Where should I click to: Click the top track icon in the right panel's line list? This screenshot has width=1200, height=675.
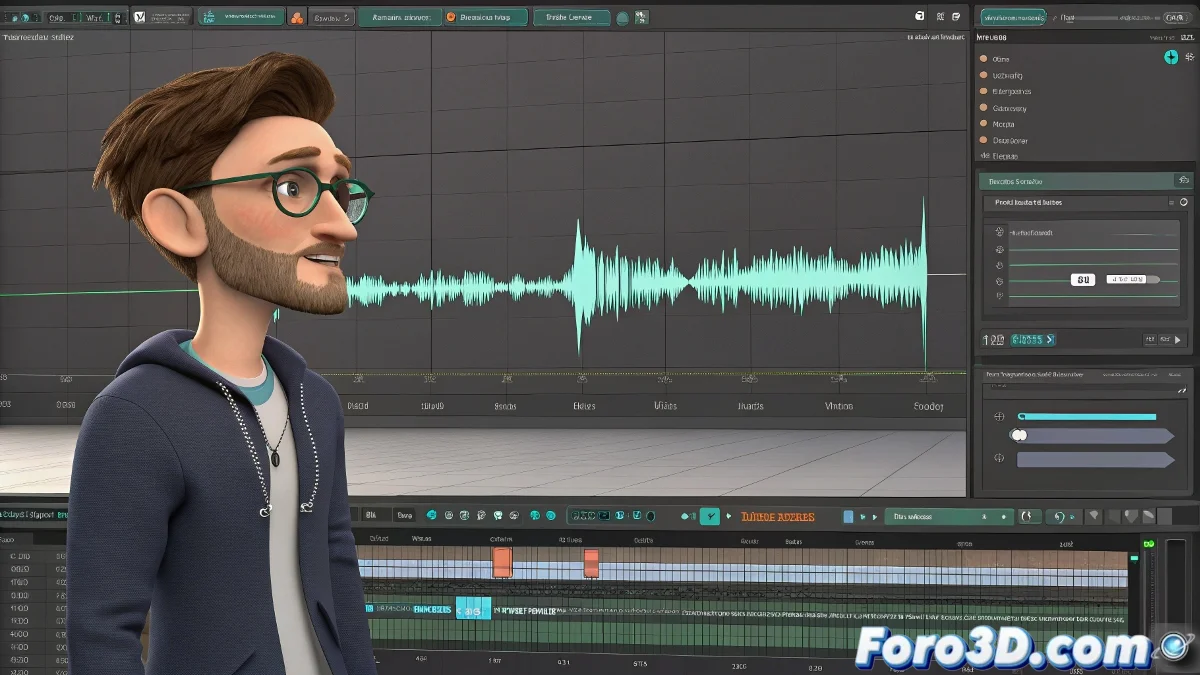click(999, 232)
